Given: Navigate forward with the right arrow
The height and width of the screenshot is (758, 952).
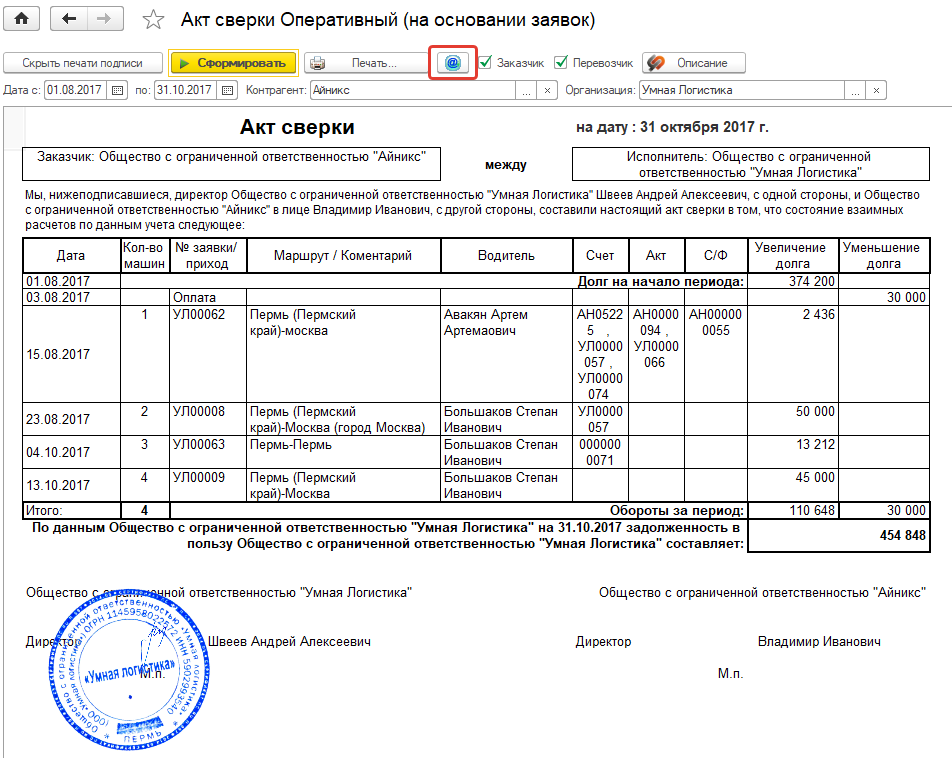Looking at the screenshot, I should pyautogui.click(x=105, y=19).
